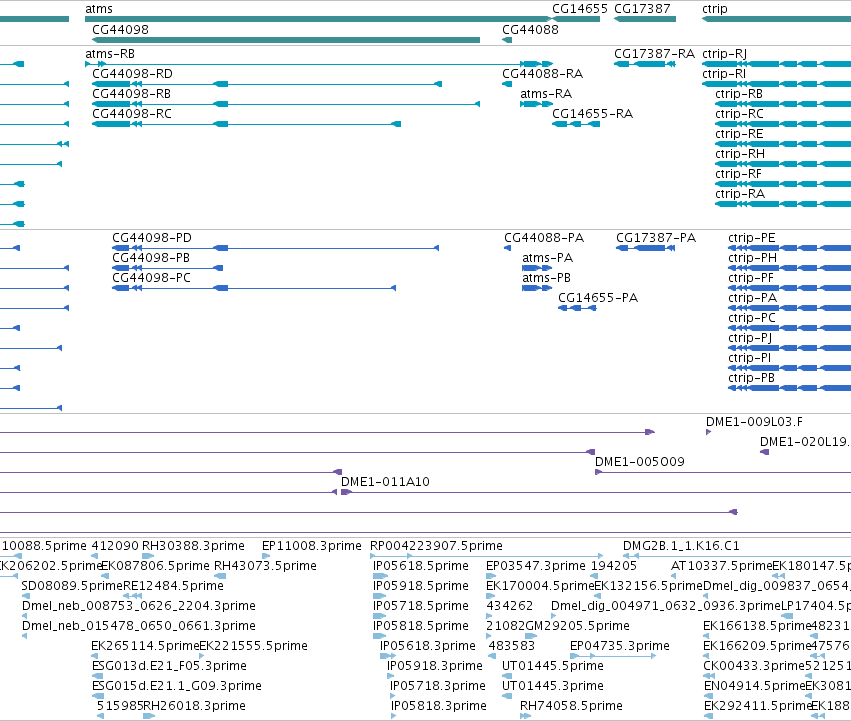The height and width of the screenshot is (721, 851).
Task: Select EST IP05718.5prime
Action: 379,616
